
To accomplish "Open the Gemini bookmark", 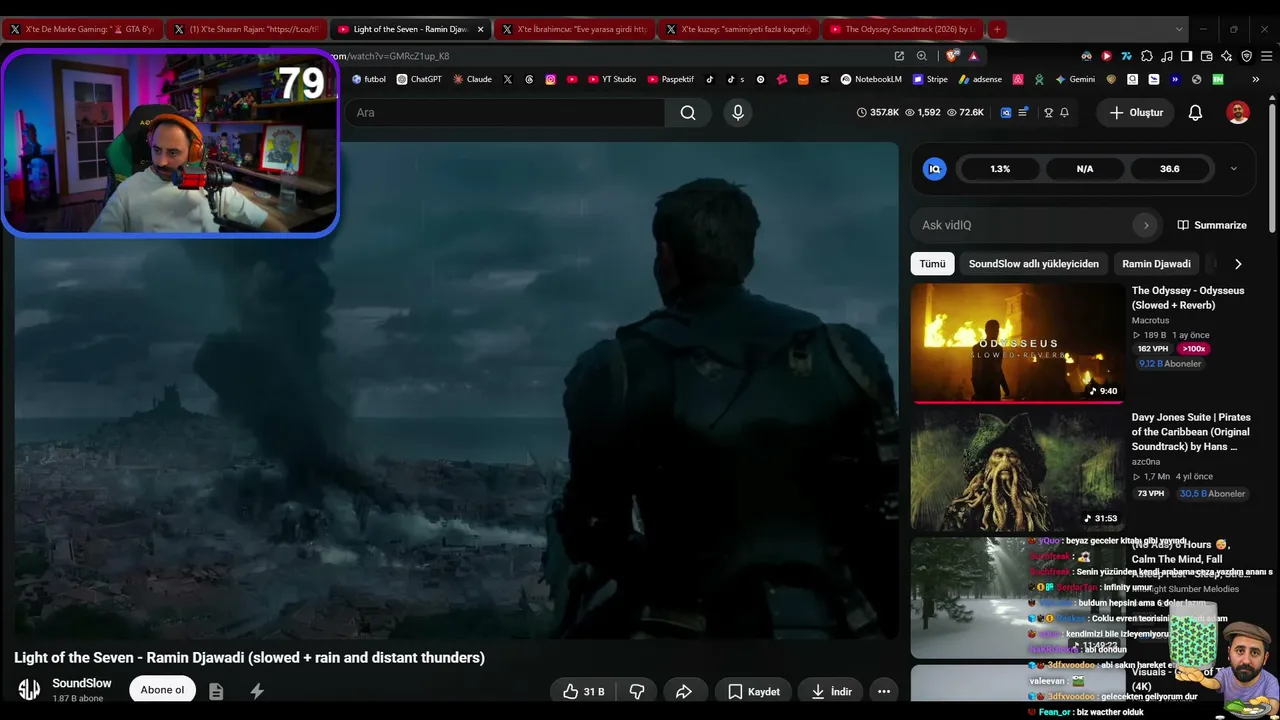I will tap(1075, 79).
